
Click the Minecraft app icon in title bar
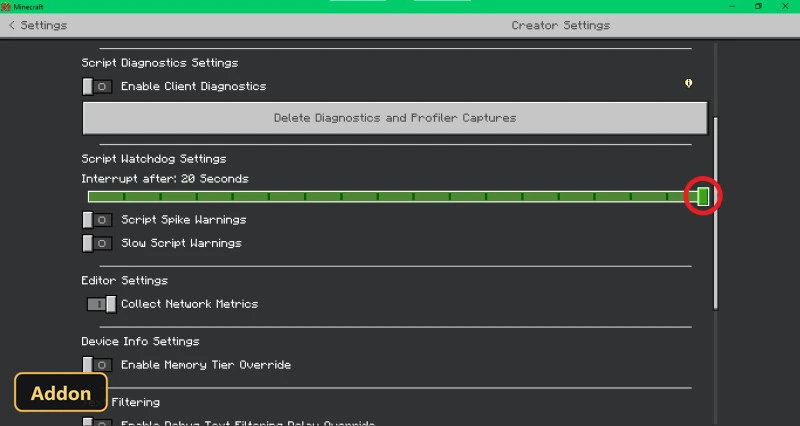[6, 7]
